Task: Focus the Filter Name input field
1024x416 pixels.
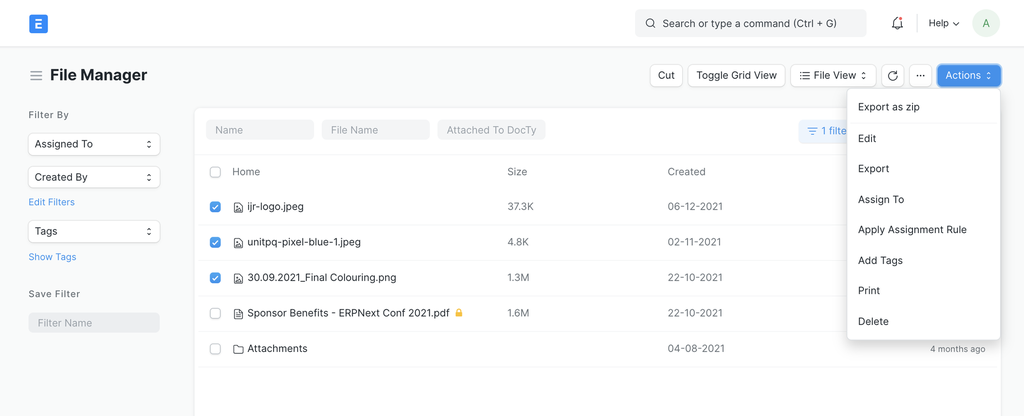Action: 94,323
